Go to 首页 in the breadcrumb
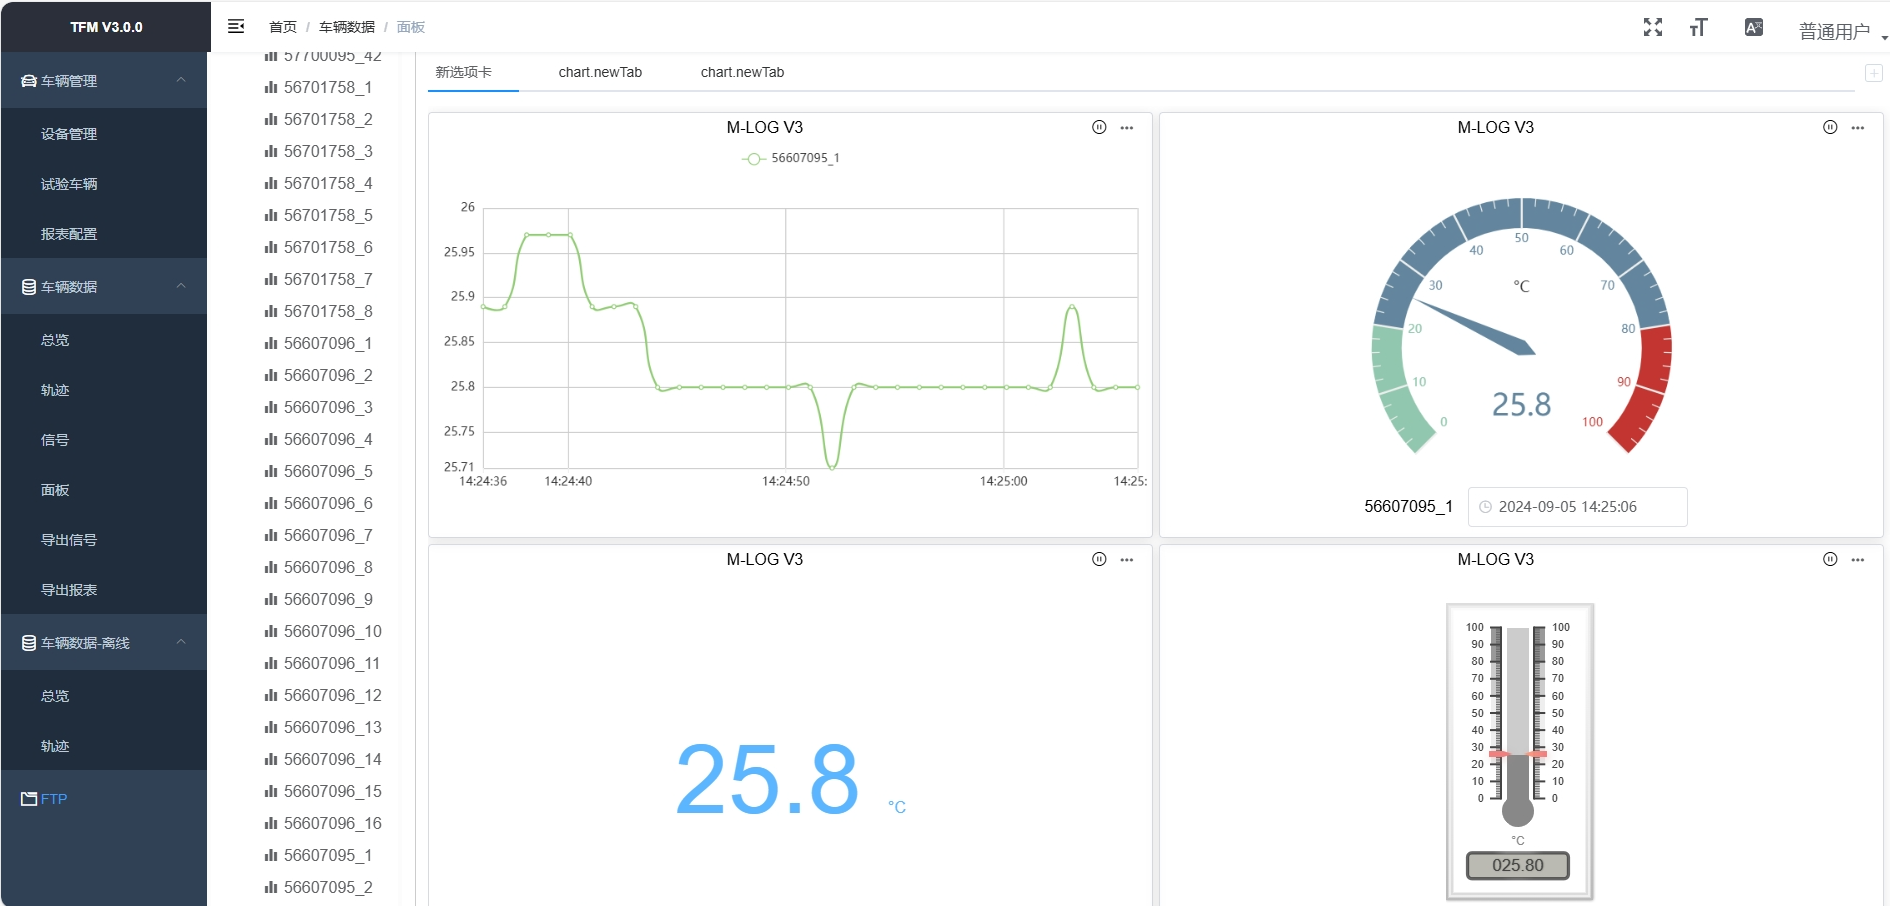The width and height of the screenshot is (1890, 906). [x=283, y=27]
